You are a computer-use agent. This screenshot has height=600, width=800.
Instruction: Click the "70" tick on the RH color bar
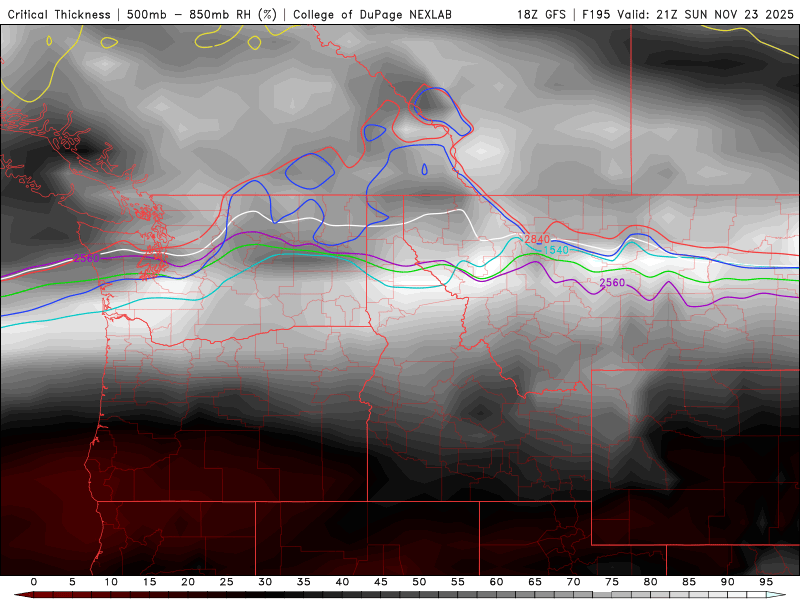point(573,582)
